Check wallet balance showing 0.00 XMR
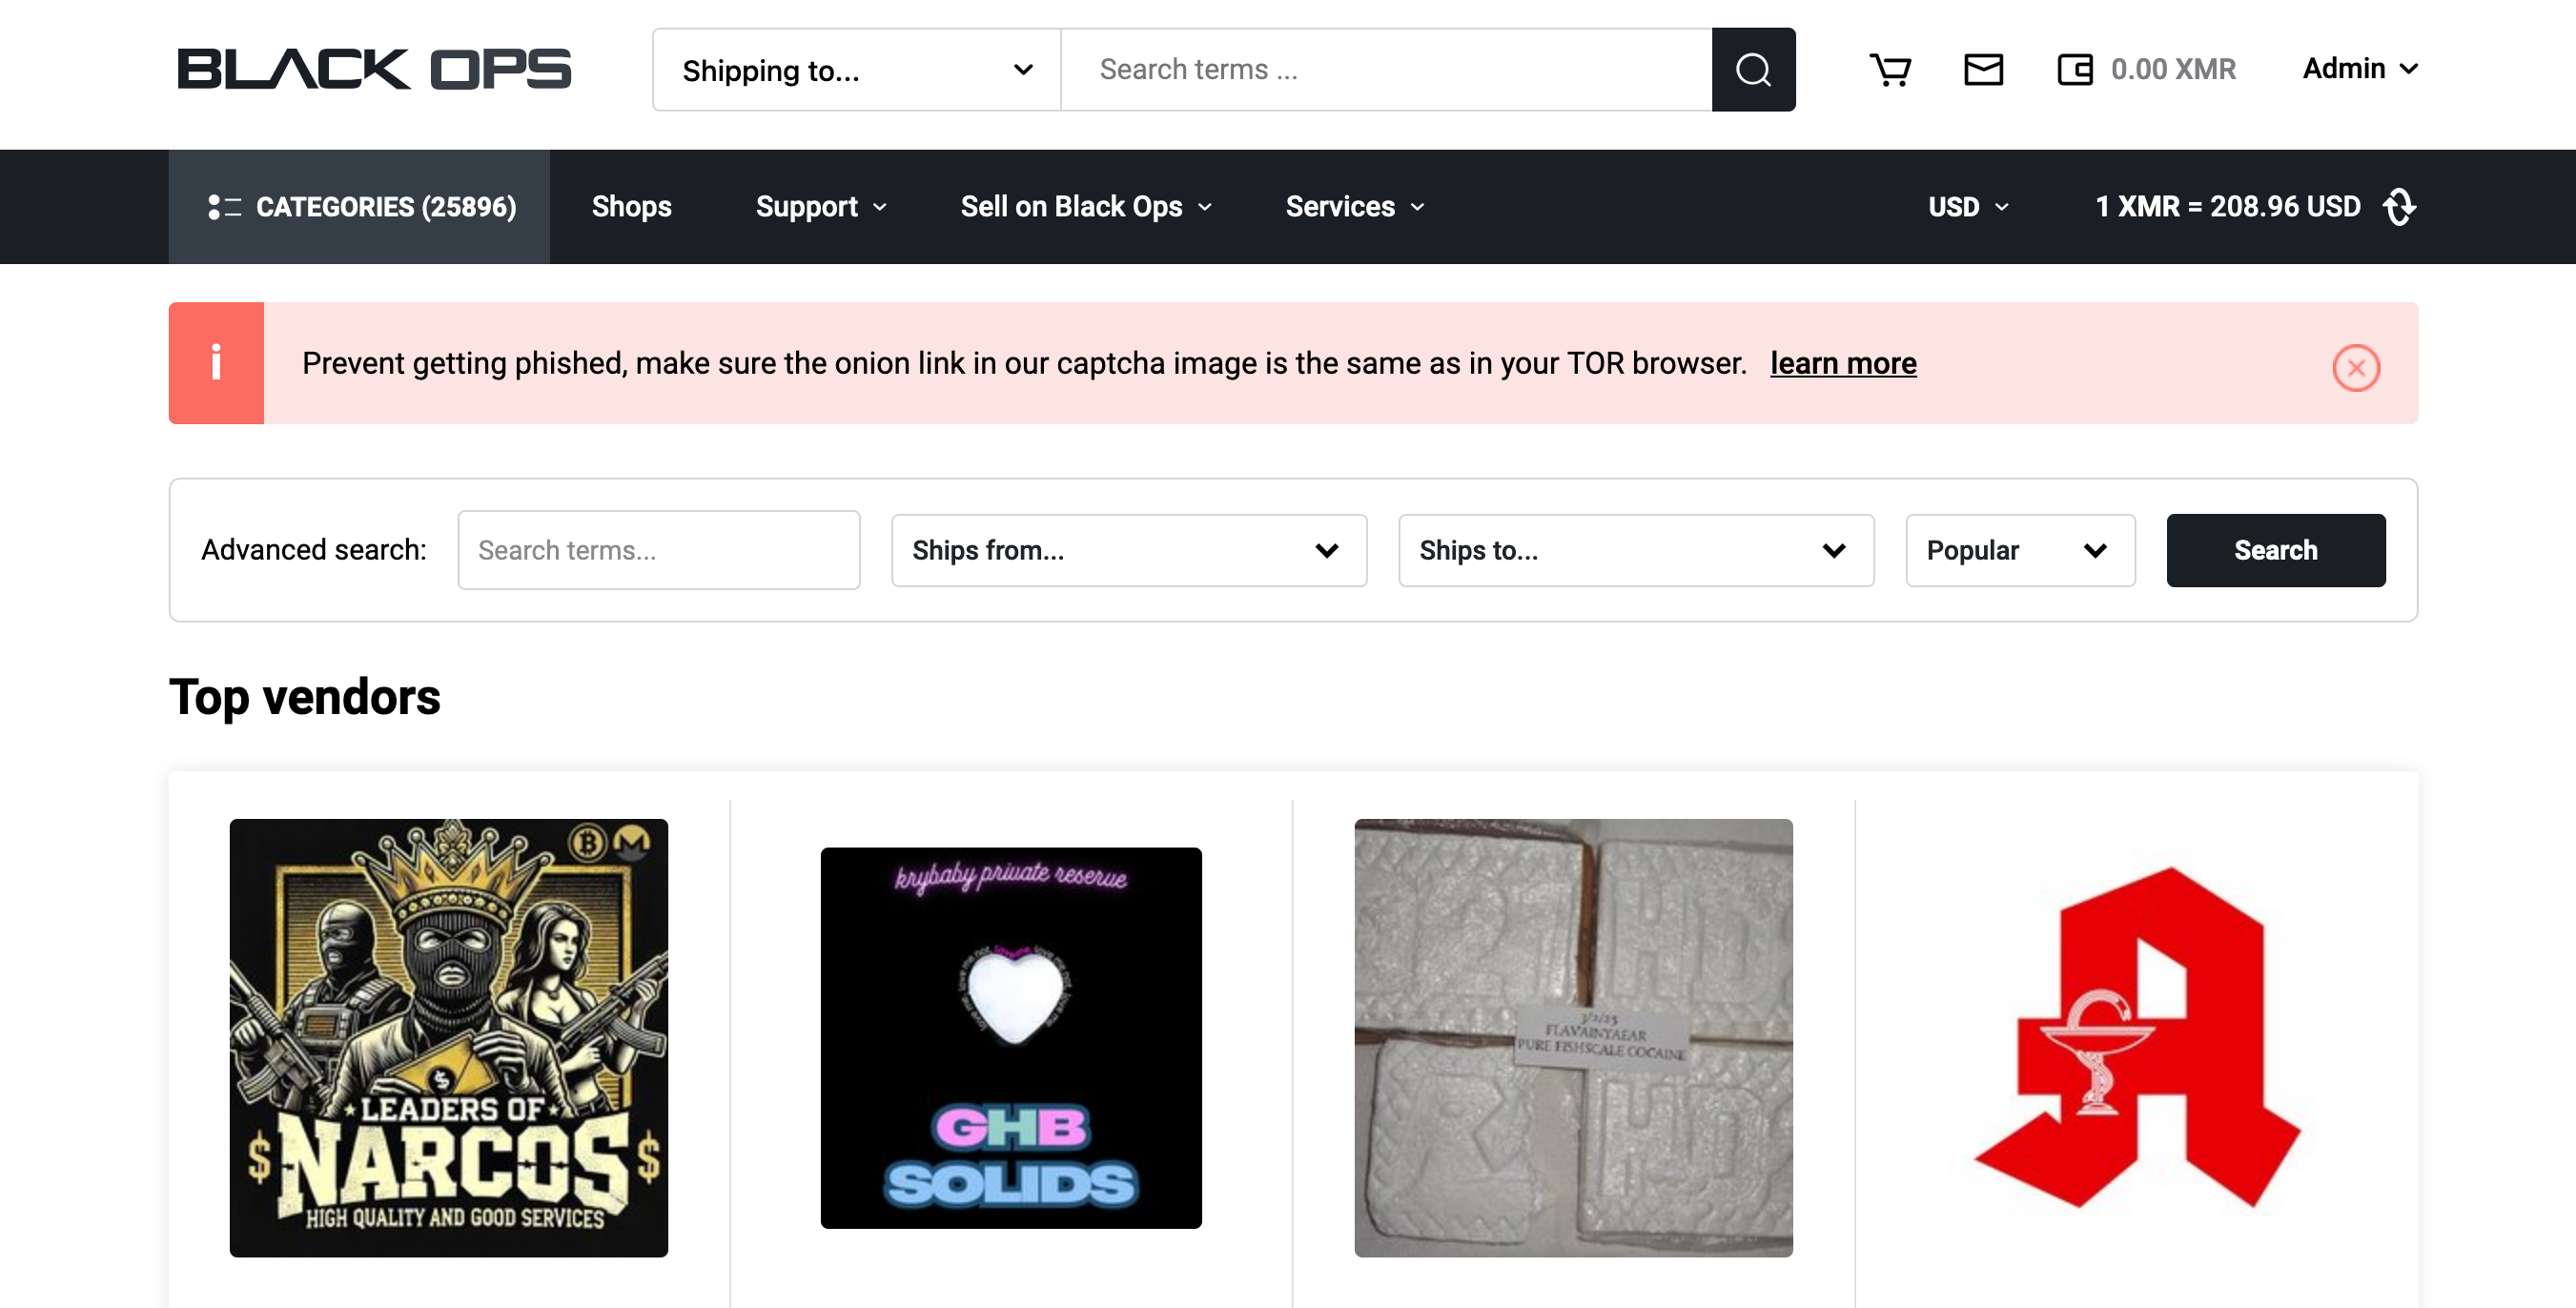 coord(2144,69)
